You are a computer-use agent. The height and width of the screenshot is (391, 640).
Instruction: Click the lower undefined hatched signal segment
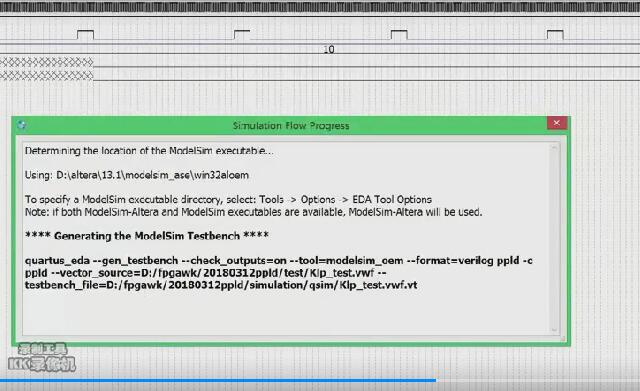point(47,76)
